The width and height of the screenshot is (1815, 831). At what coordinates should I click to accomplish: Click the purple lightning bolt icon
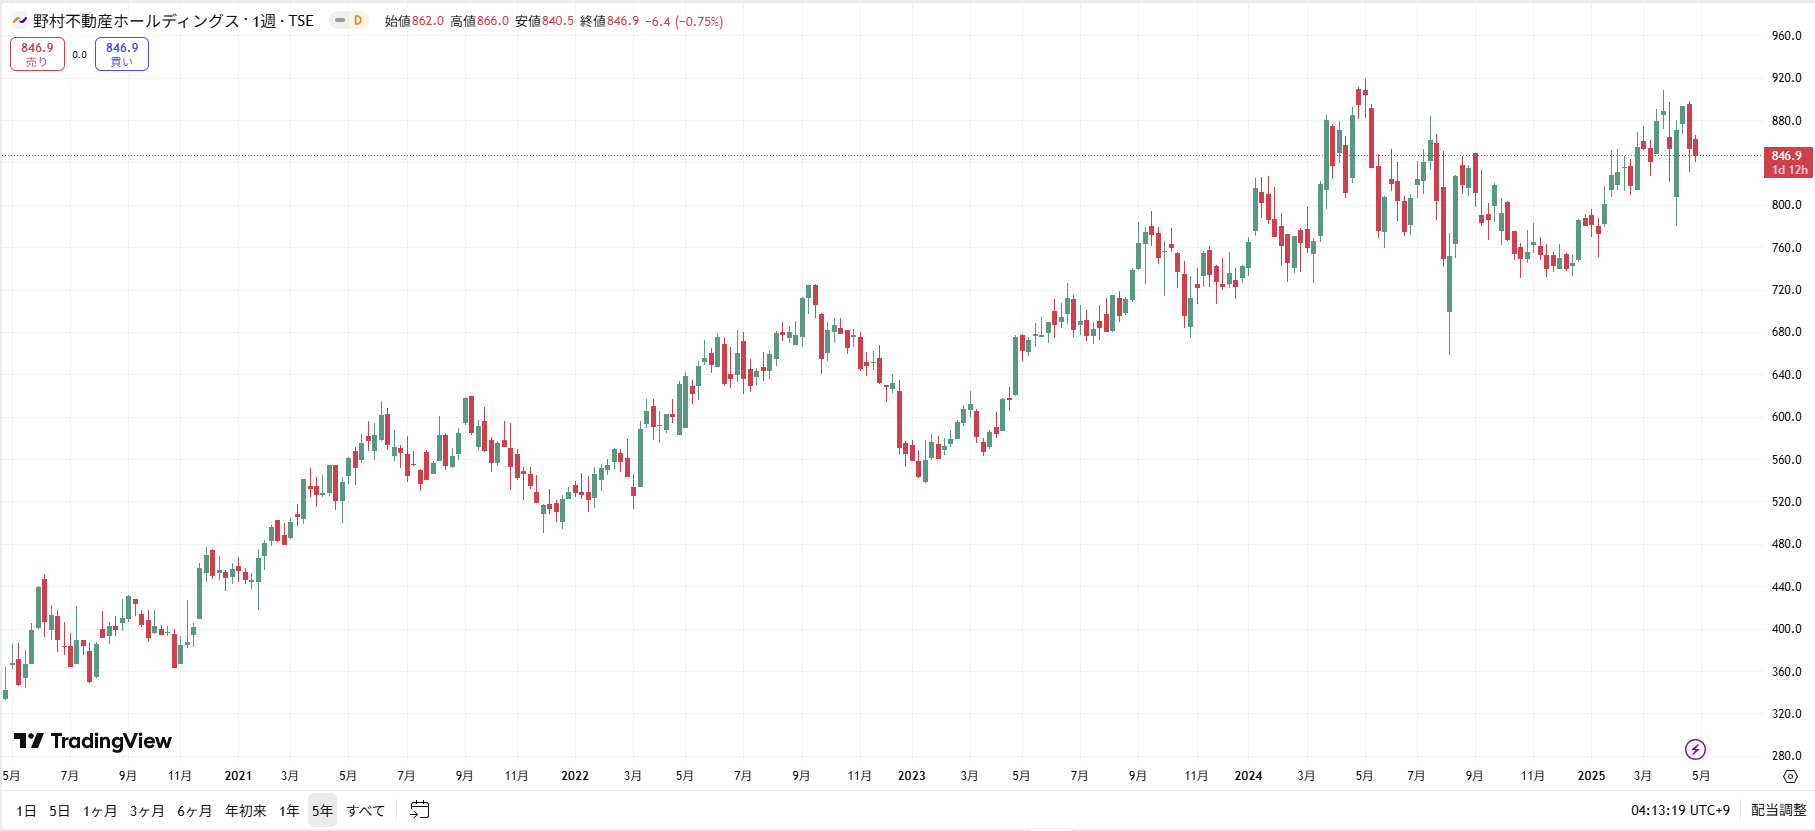[x=1695, y=749]
